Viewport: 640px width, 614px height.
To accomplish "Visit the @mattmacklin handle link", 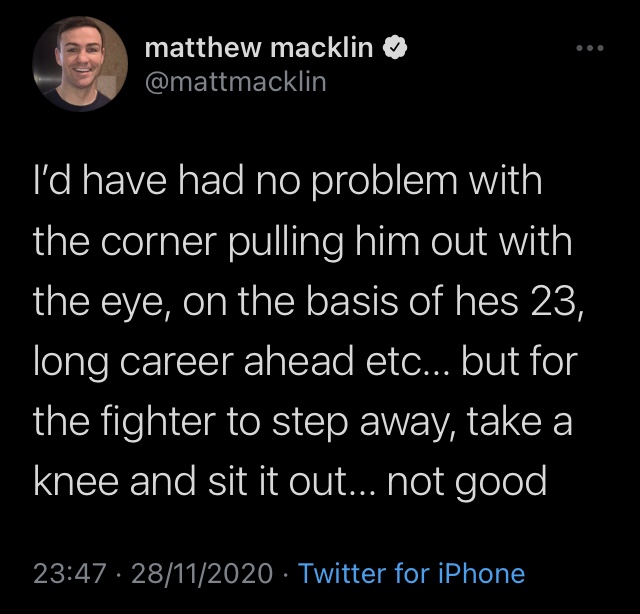I will click(x=236, y=82).
